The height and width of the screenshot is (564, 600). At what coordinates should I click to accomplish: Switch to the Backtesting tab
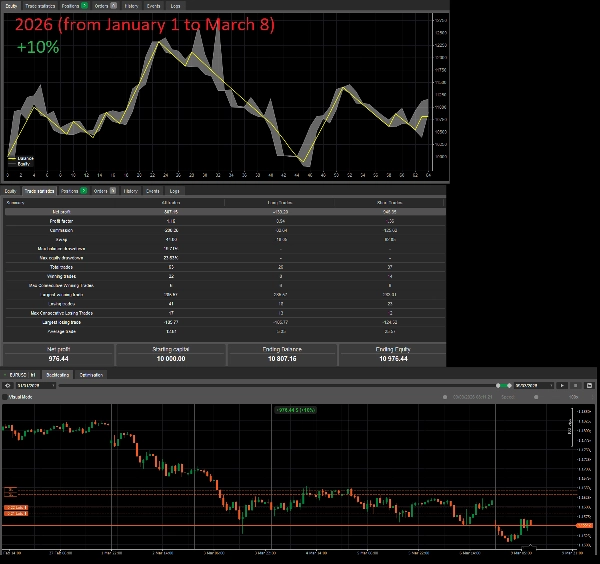coord(57,375)
